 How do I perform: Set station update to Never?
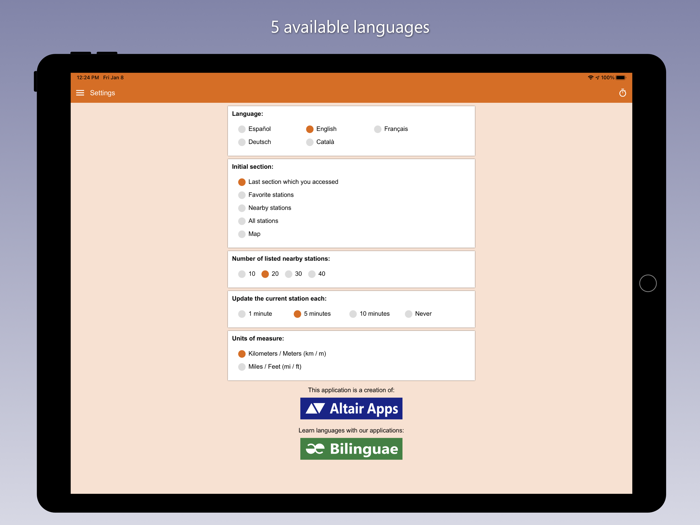[x=418, y=314]
